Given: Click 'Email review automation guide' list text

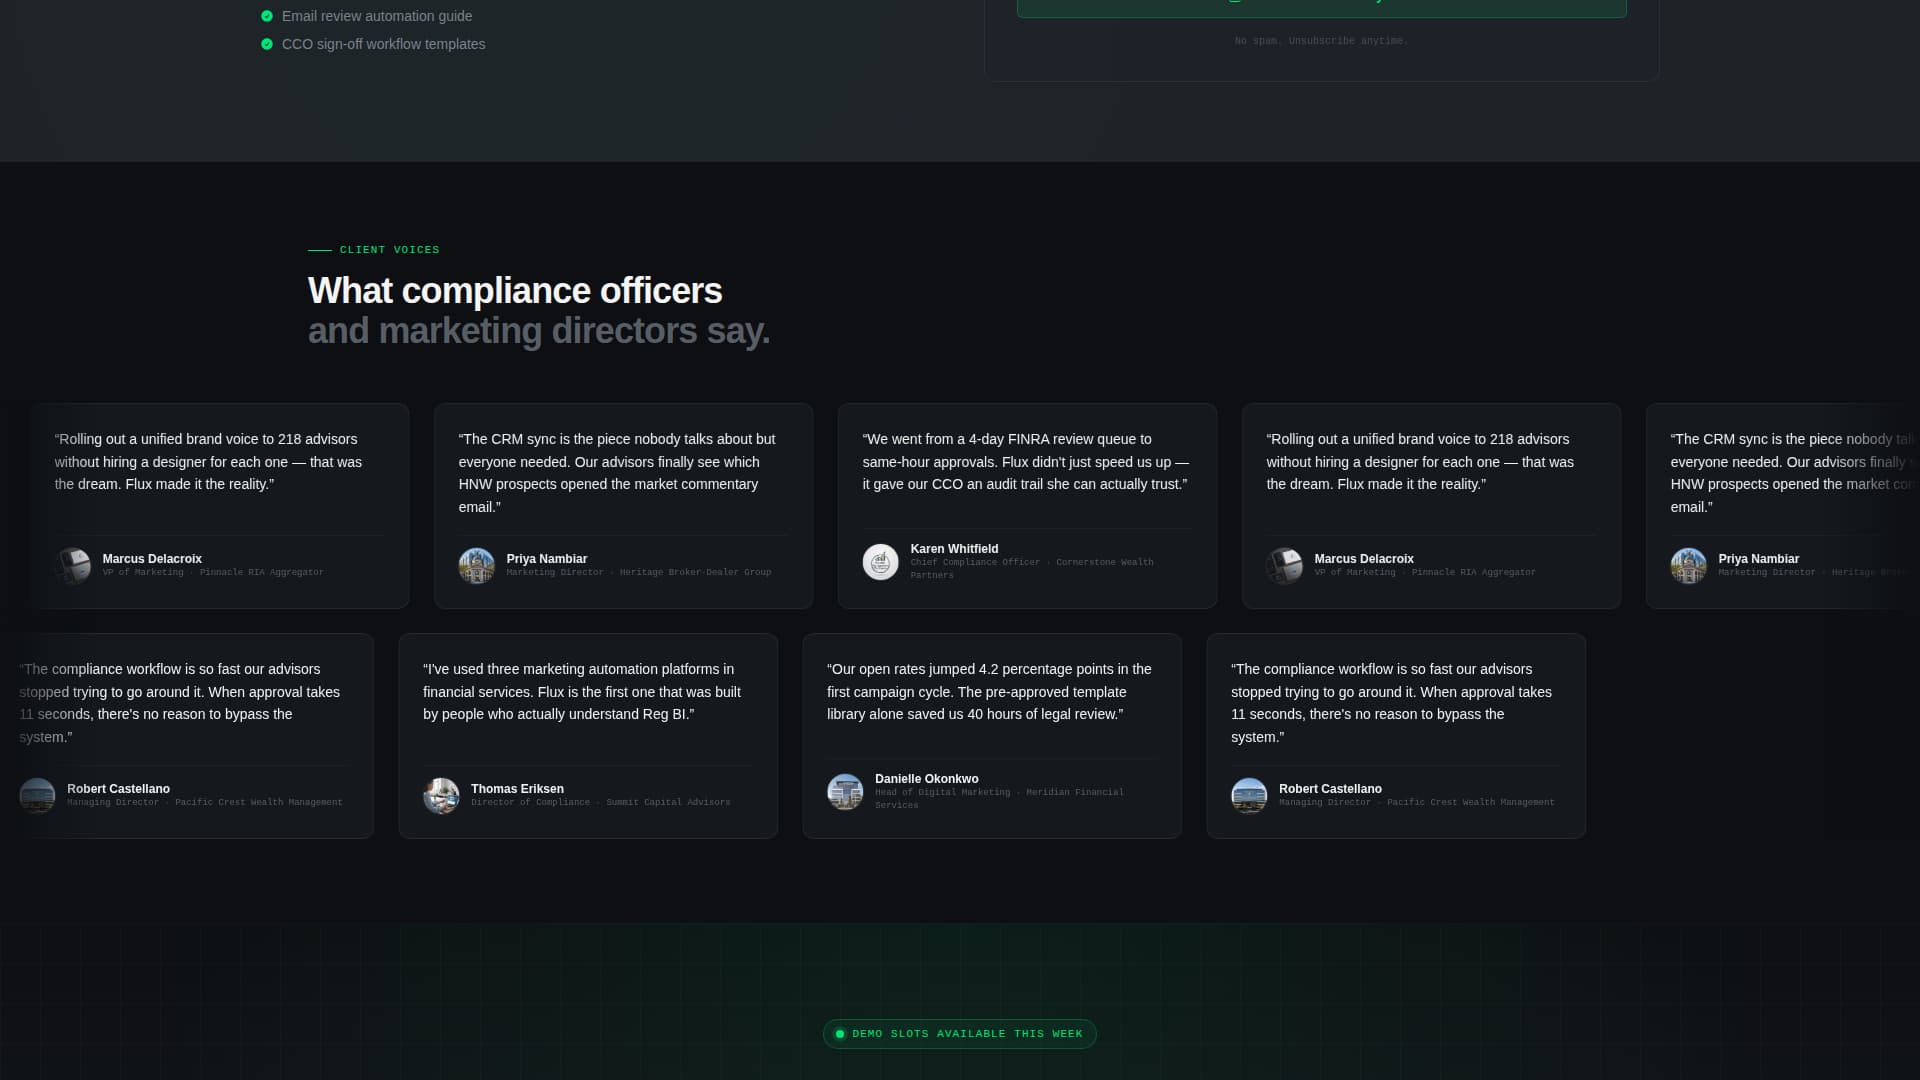Looking at the screenshot, I should (377, 16).
